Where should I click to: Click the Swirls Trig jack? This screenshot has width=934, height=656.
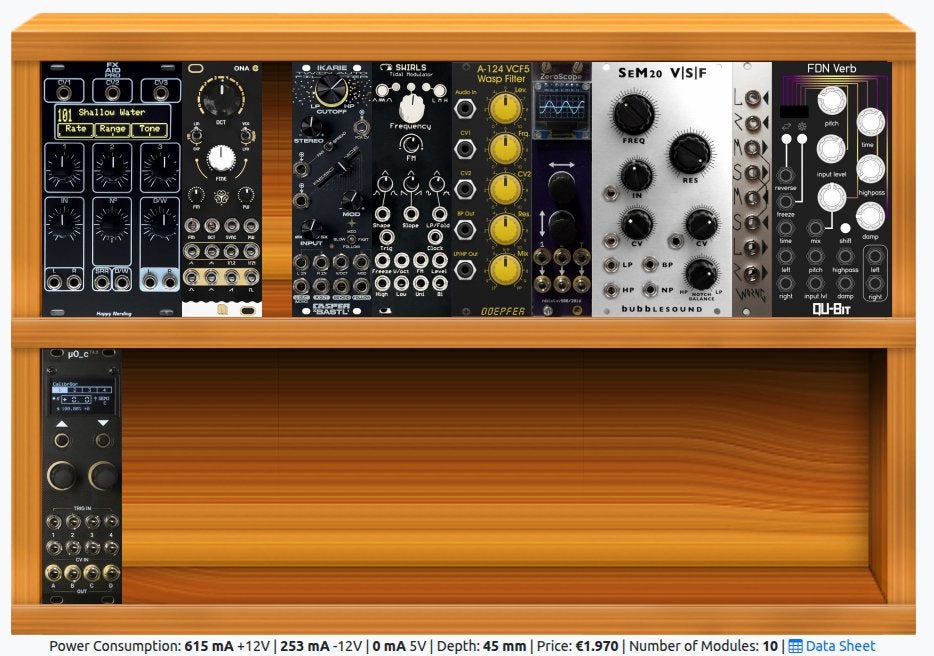click(387, 237)
